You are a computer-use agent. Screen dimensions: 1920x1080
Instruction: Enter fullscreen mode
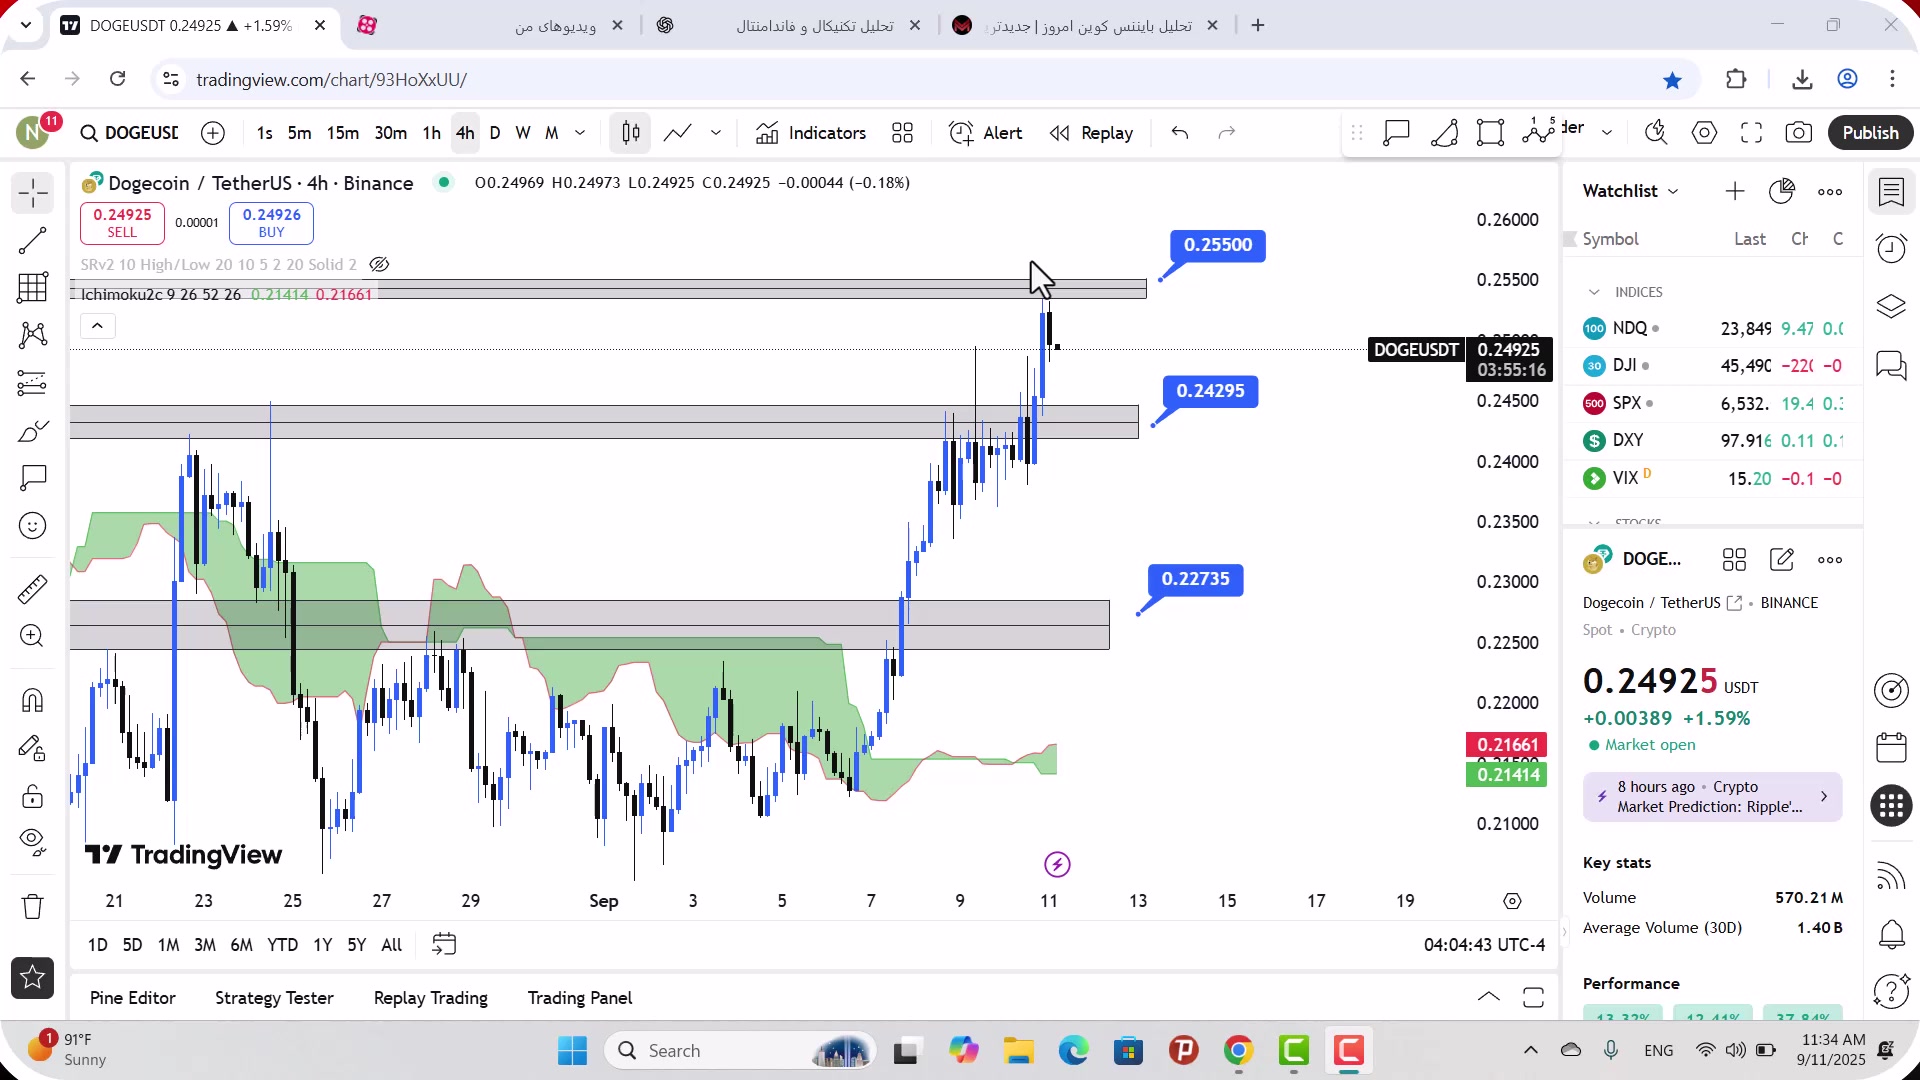click(x=1752, y=133)
